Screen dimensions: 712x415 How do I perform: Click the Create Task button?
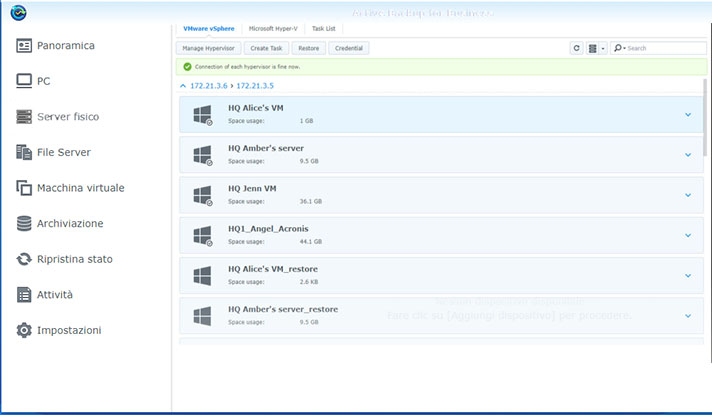[x=266, y=48]
